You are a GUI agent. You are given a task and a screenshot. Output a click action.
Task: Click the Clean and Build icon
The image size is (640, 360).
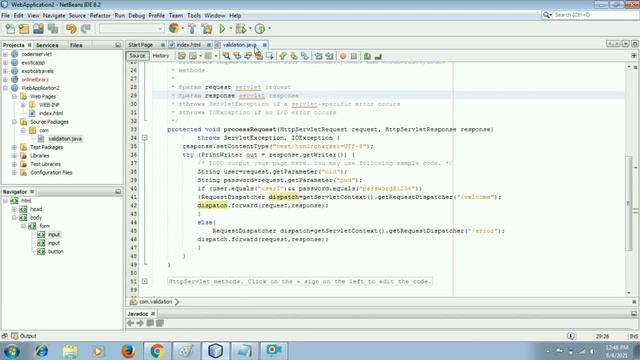click(x=207, y=29)
